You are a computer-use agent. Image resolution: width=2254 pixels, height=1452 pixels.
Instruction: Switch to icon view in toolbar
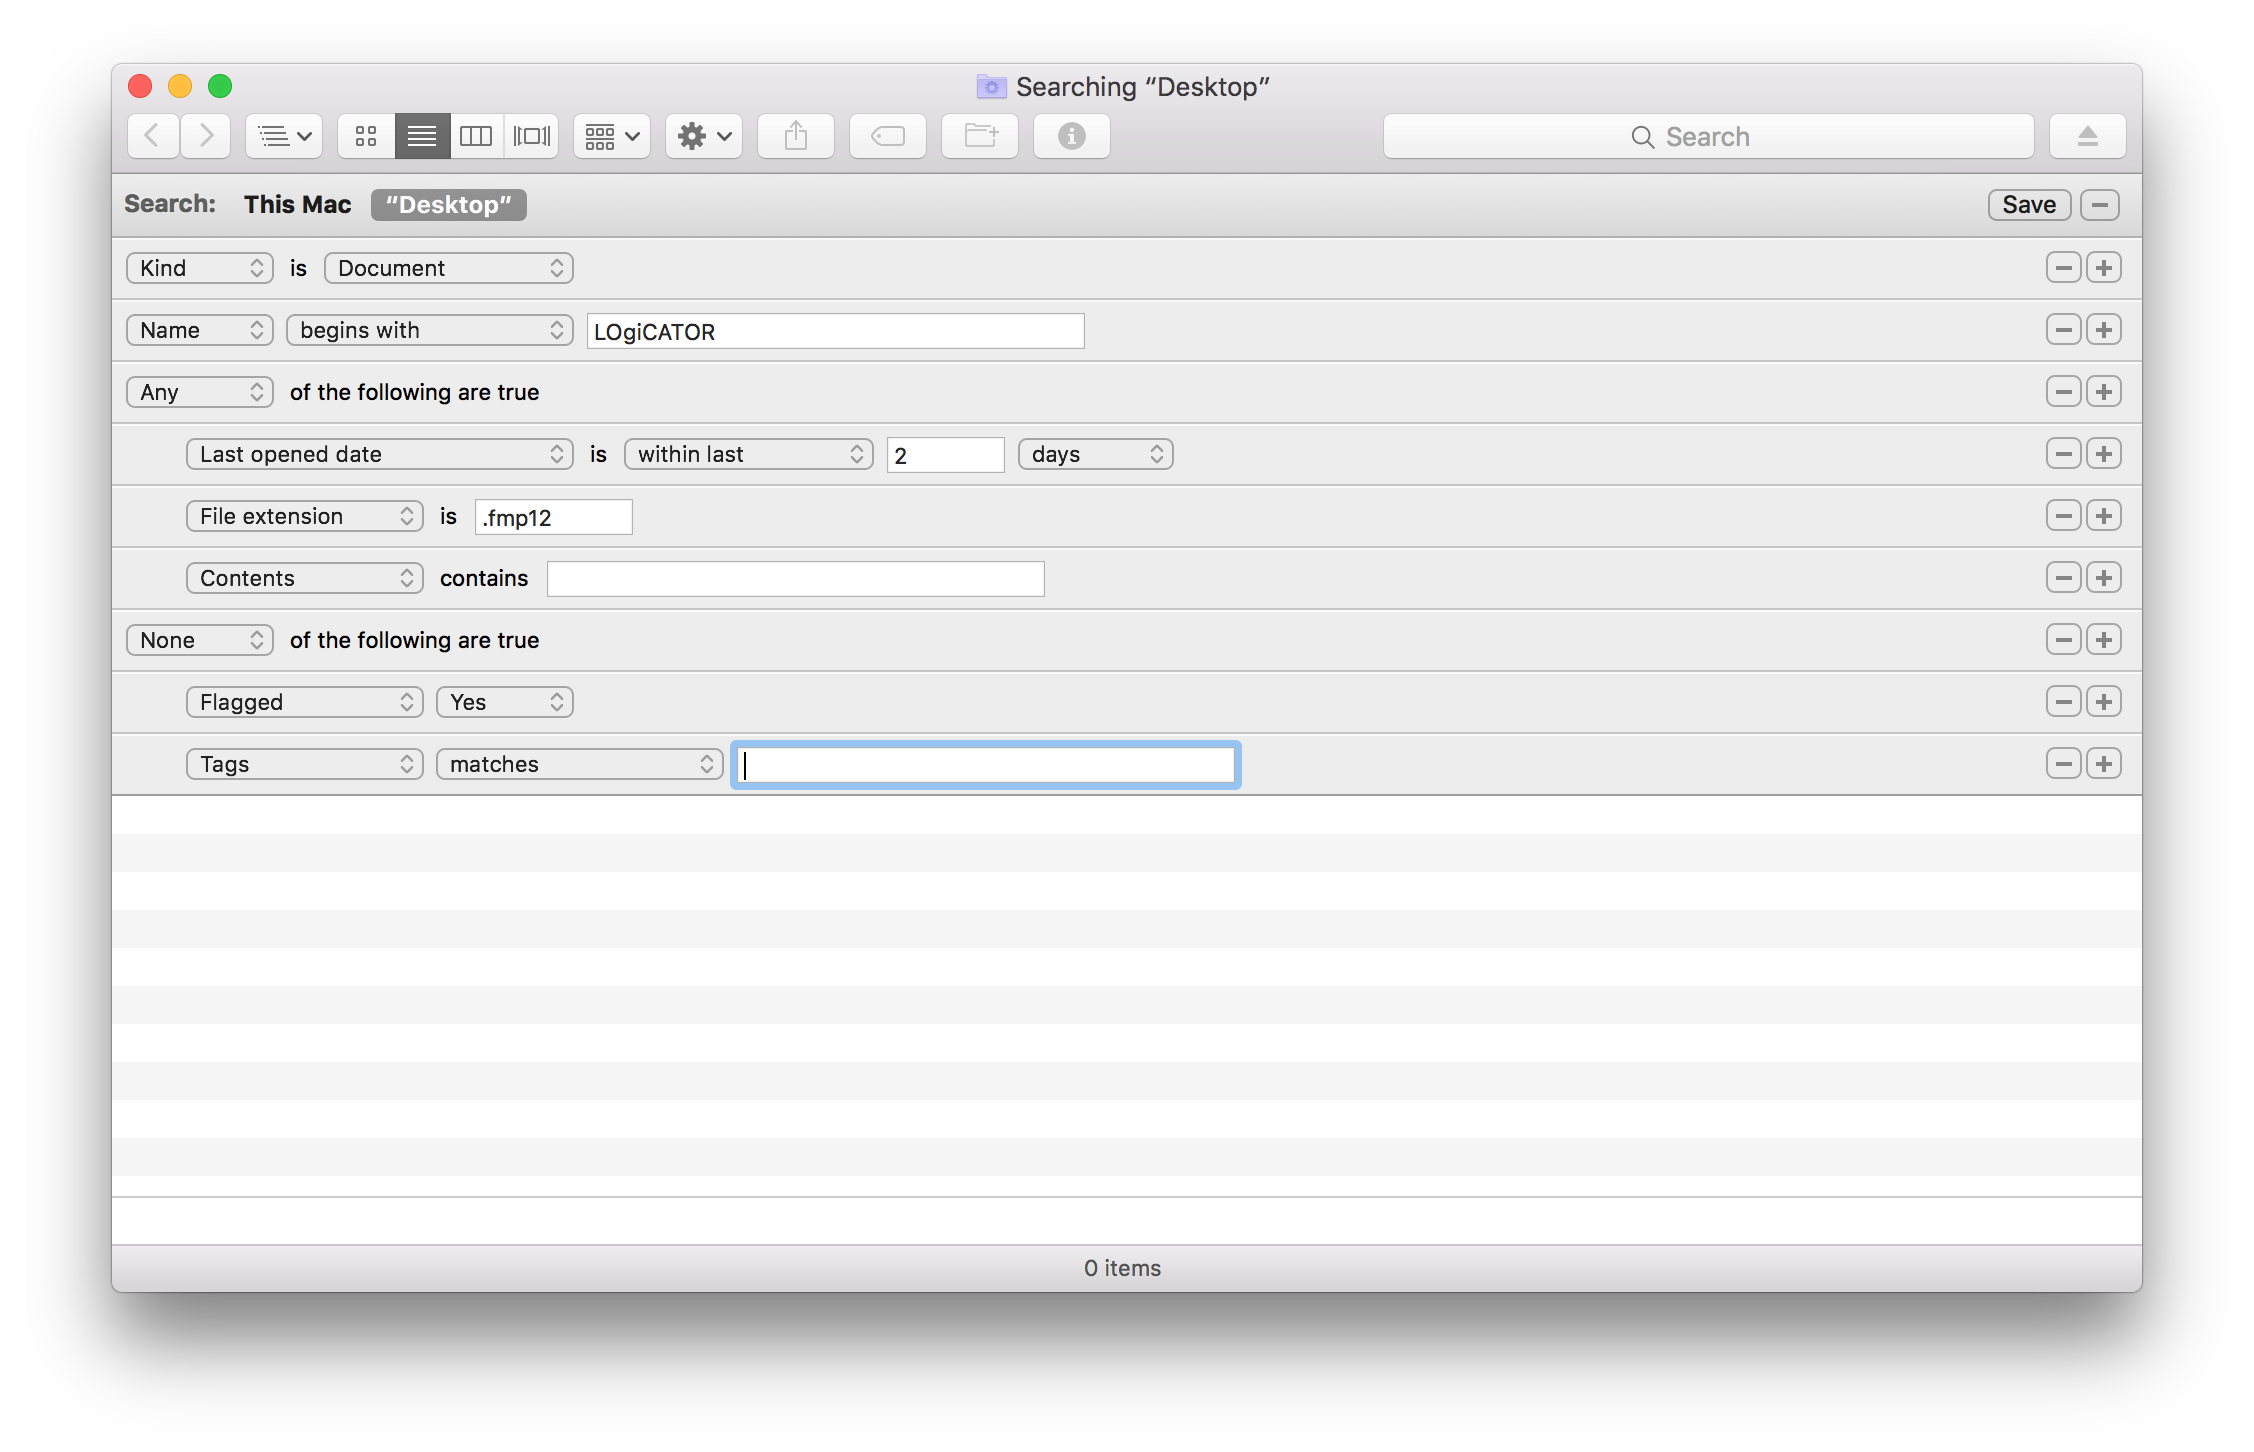tap(366, 136)
